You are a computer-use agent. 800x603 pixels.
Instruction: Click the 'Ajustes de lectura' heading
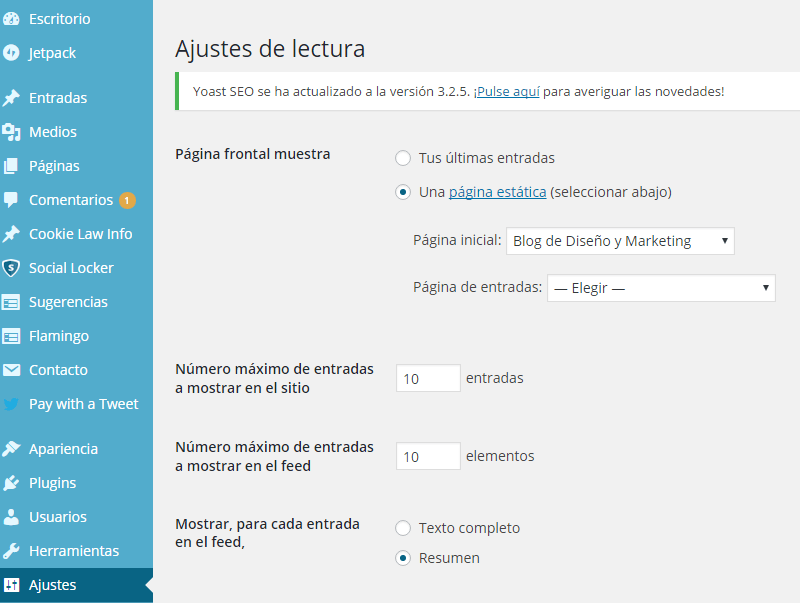[x=270, y=49]
